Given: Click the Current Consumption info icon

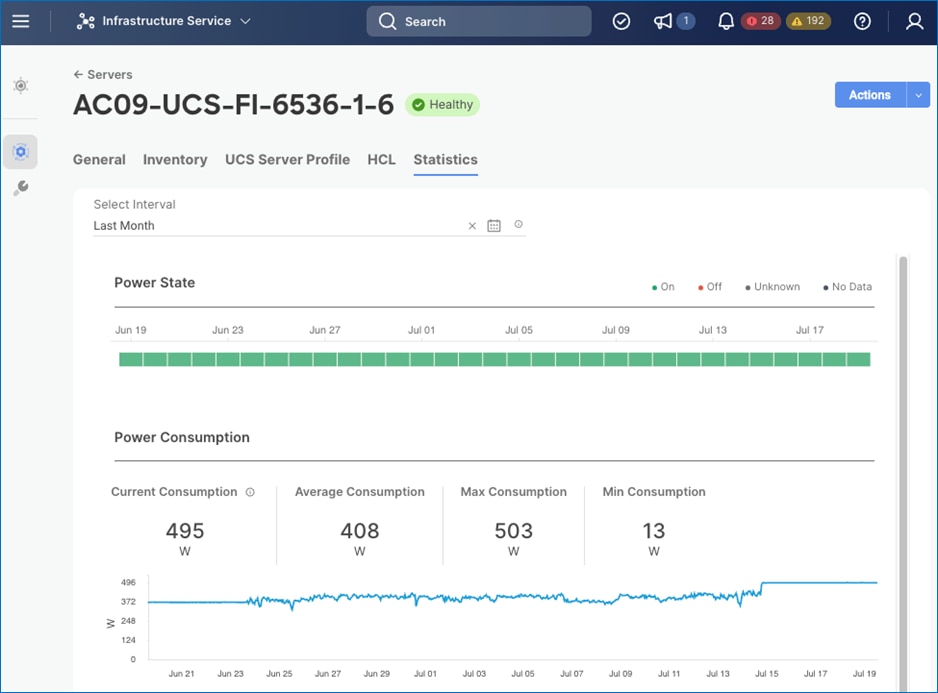Looking at the screenshot, I should [250, 492].
